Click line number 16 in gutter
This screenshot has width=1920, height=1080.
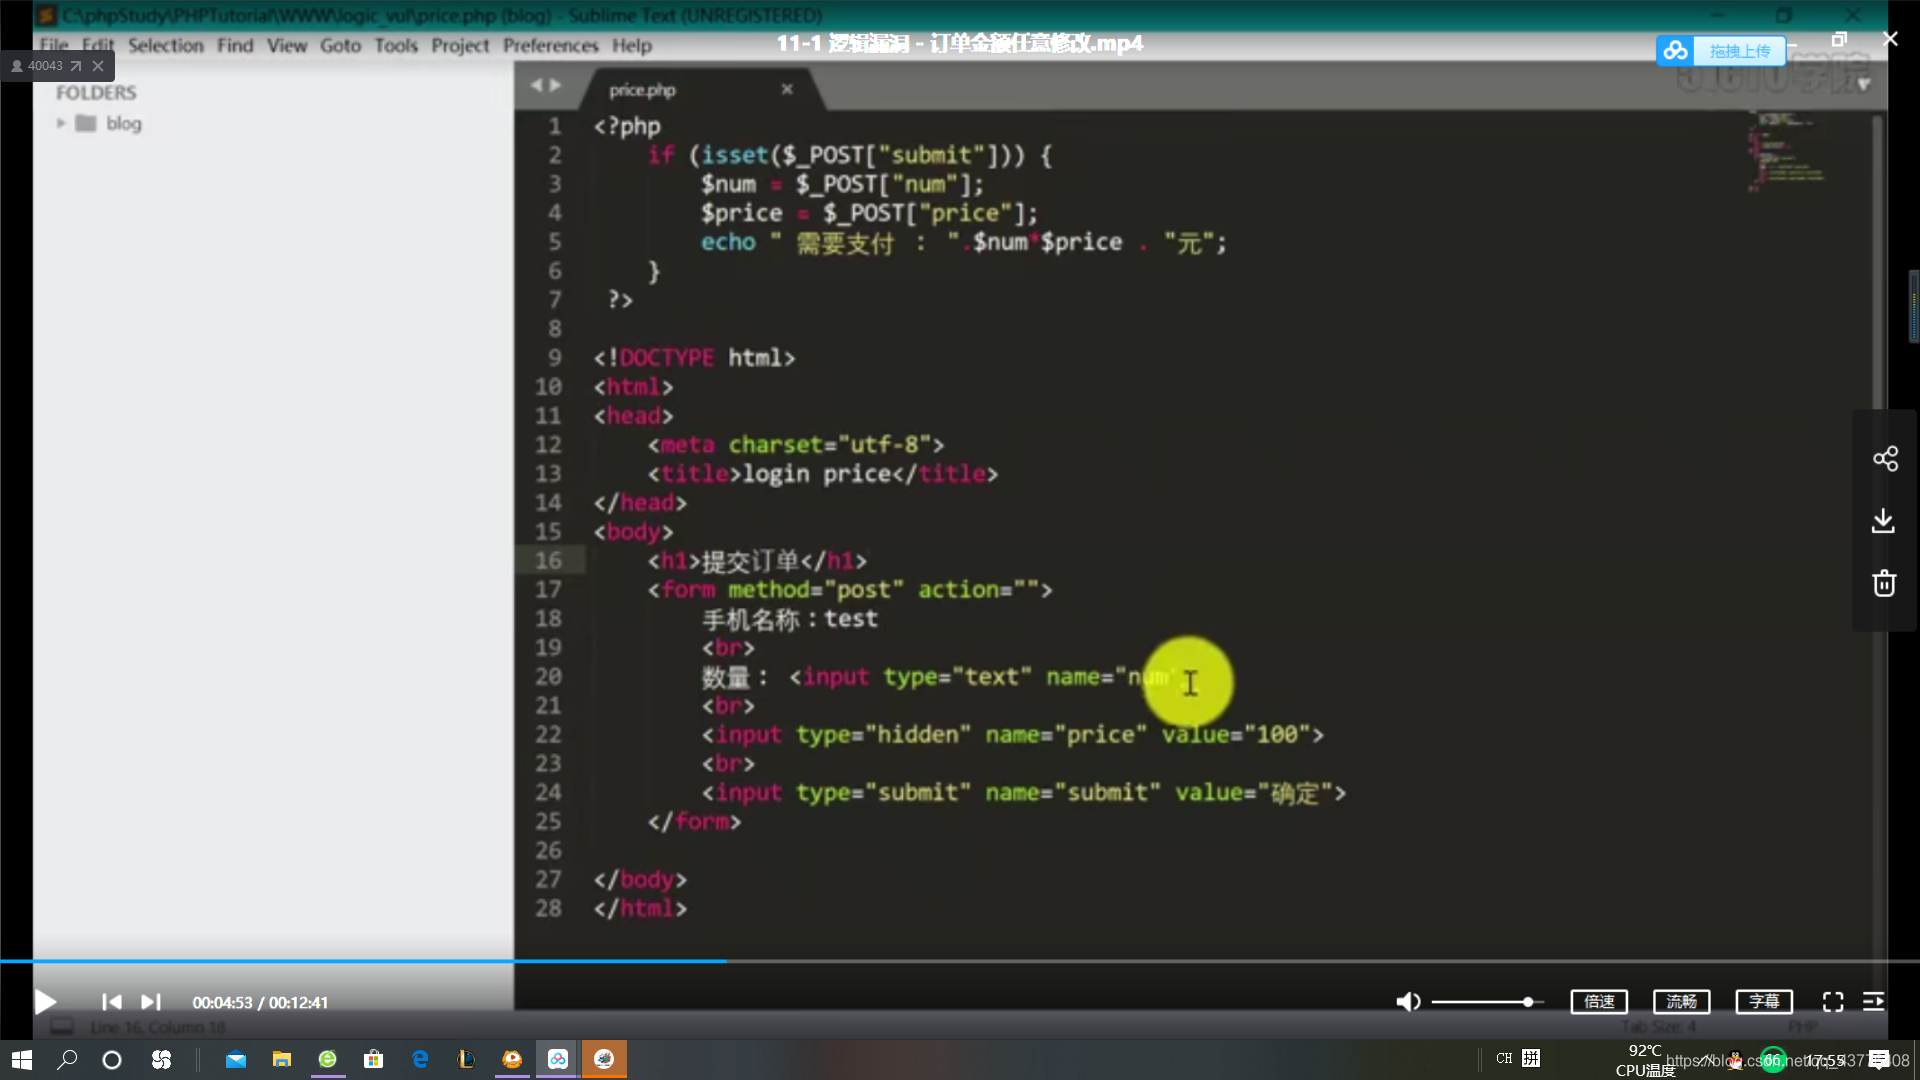tap(548, 561)
